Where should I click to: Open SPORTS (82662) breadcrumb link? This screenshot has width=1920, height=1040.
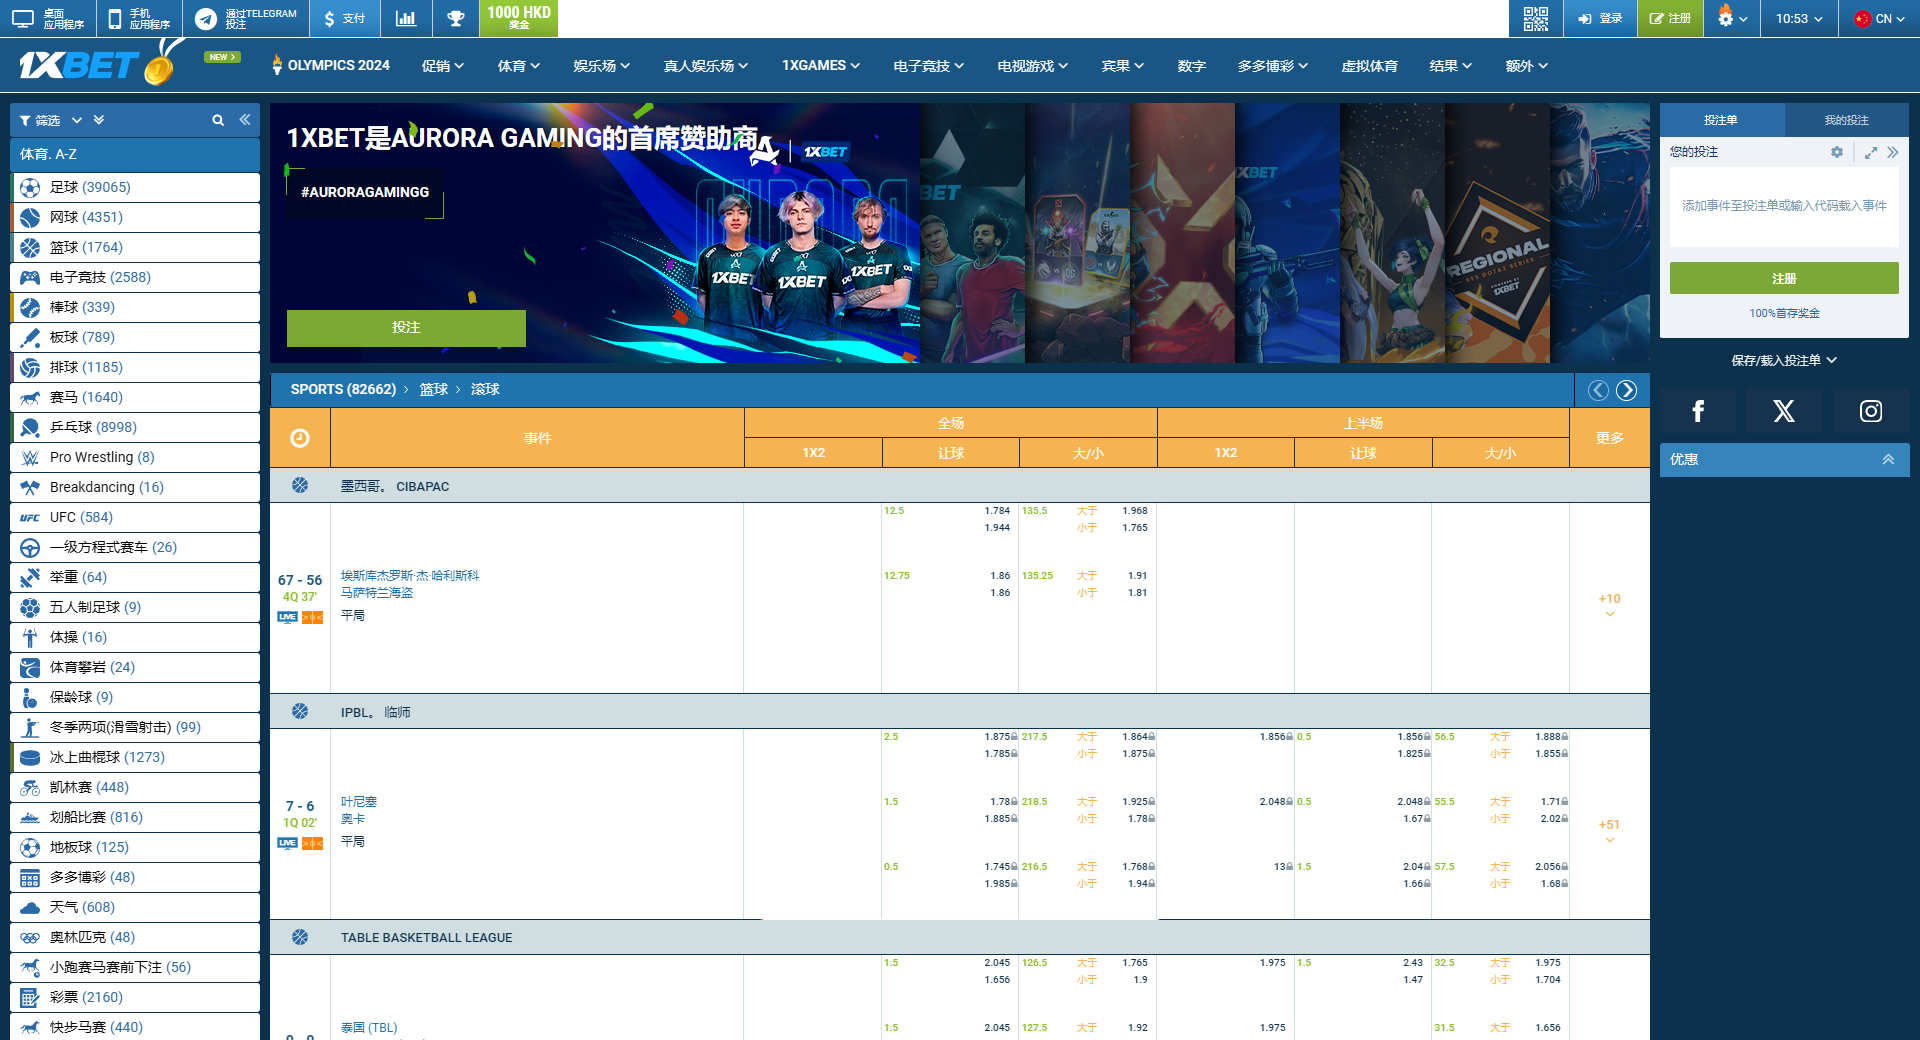[343, 390]
